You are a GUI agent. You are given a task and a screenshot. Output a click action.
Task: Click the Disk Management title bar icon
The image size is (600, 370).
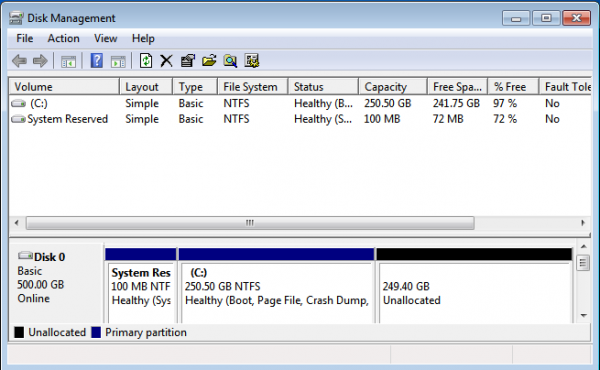pos(16,18)
